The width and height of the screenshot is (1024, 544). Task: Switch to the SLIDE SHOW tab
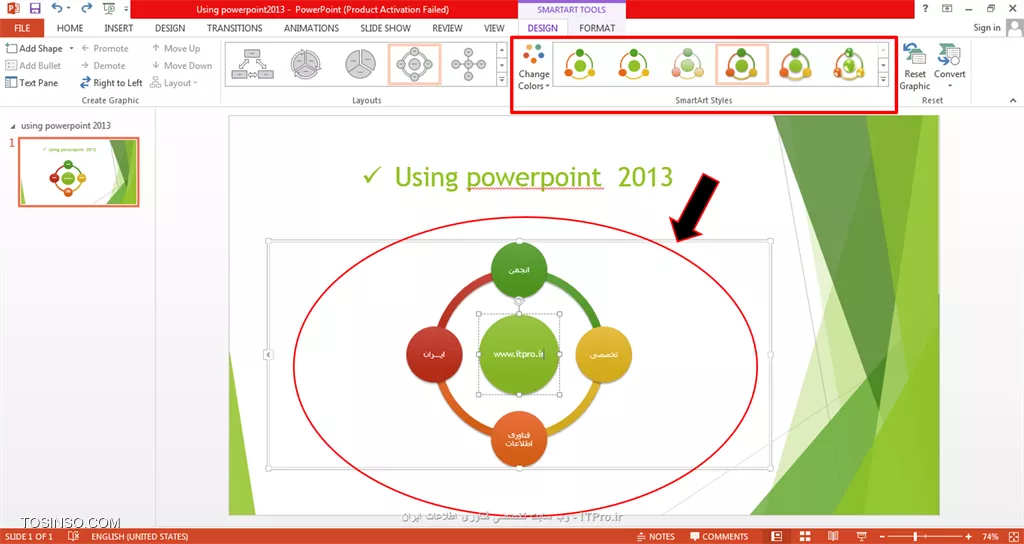click(x=385, y=28)
